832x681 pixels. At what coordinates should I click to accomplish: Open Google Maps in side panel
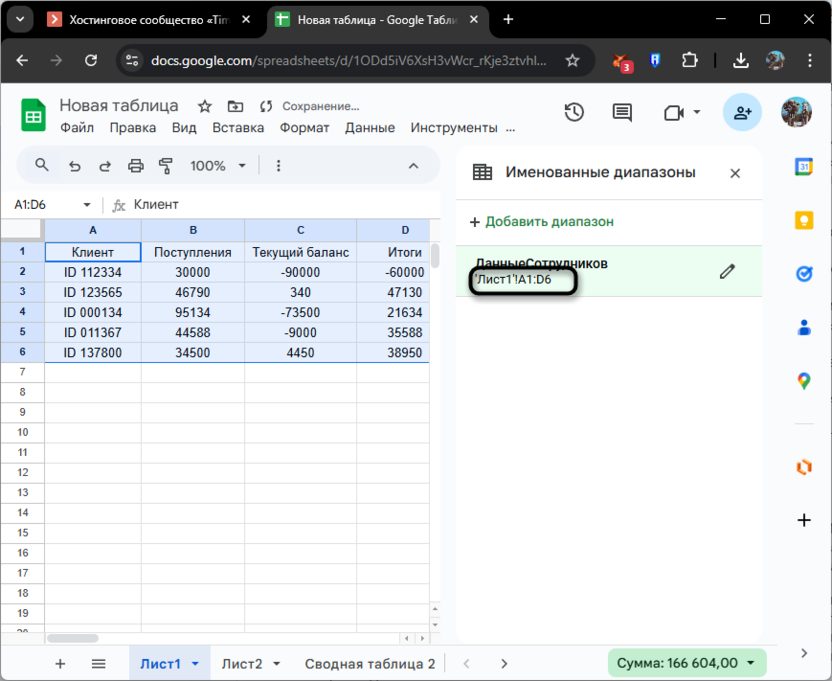tap(803, 380)
